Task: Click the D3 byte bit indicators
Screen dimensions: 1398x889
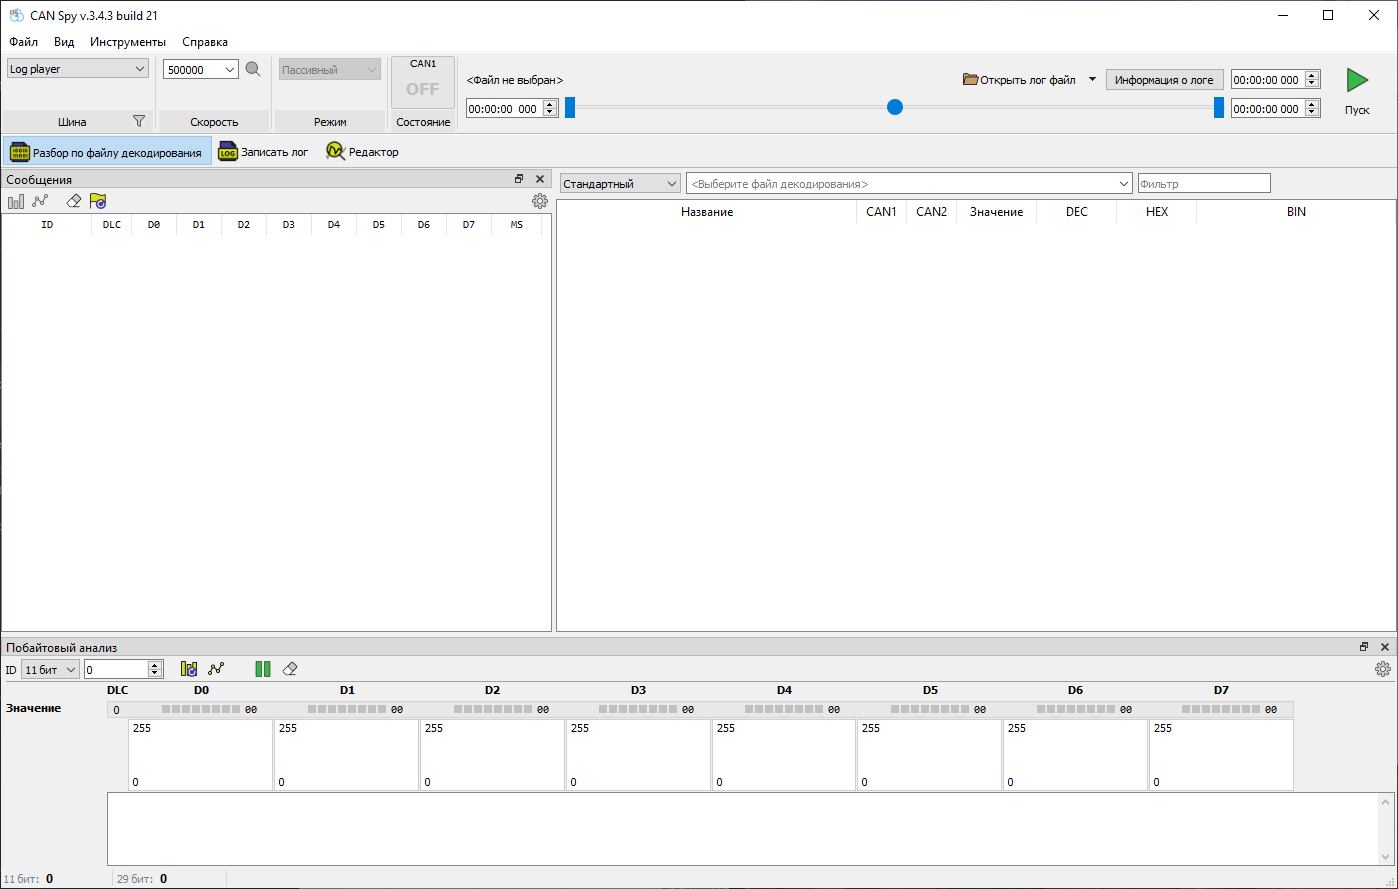Action: point(637,709)
